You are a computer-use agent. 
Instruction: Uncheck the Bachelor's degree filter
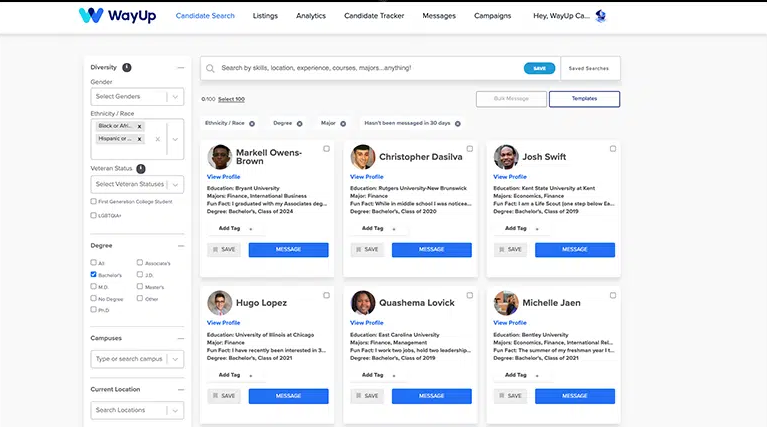pos(93,274)
